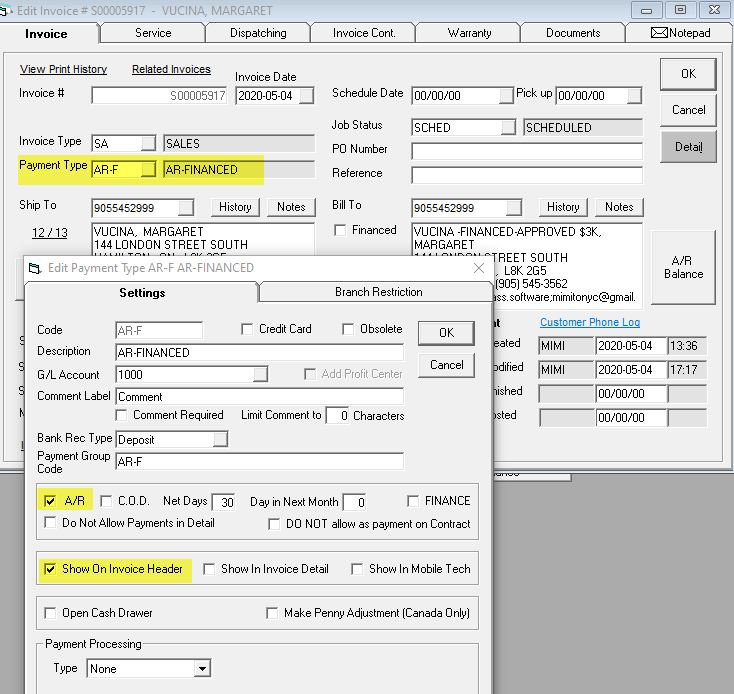734x694 pixels.
Task: Click the 12 / 13 link under Ship To
Action: point(50,233)
